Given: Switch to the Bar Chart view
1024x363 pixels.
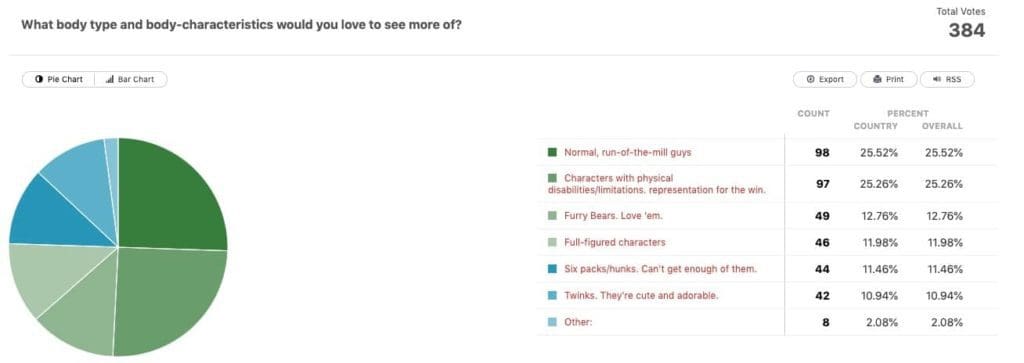Looking at the screenshot, I should click(x=131, y=79).
